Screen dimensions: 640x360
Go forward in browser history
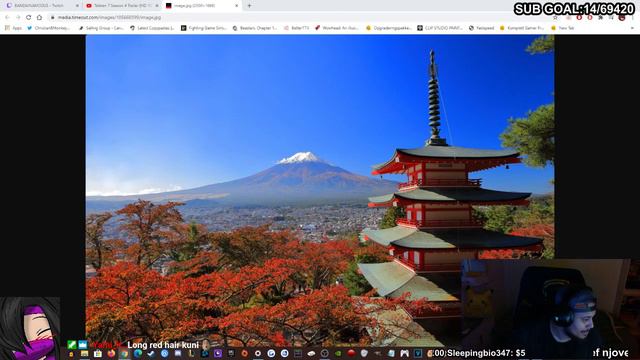pyautogui.click(x=18, y=18)
